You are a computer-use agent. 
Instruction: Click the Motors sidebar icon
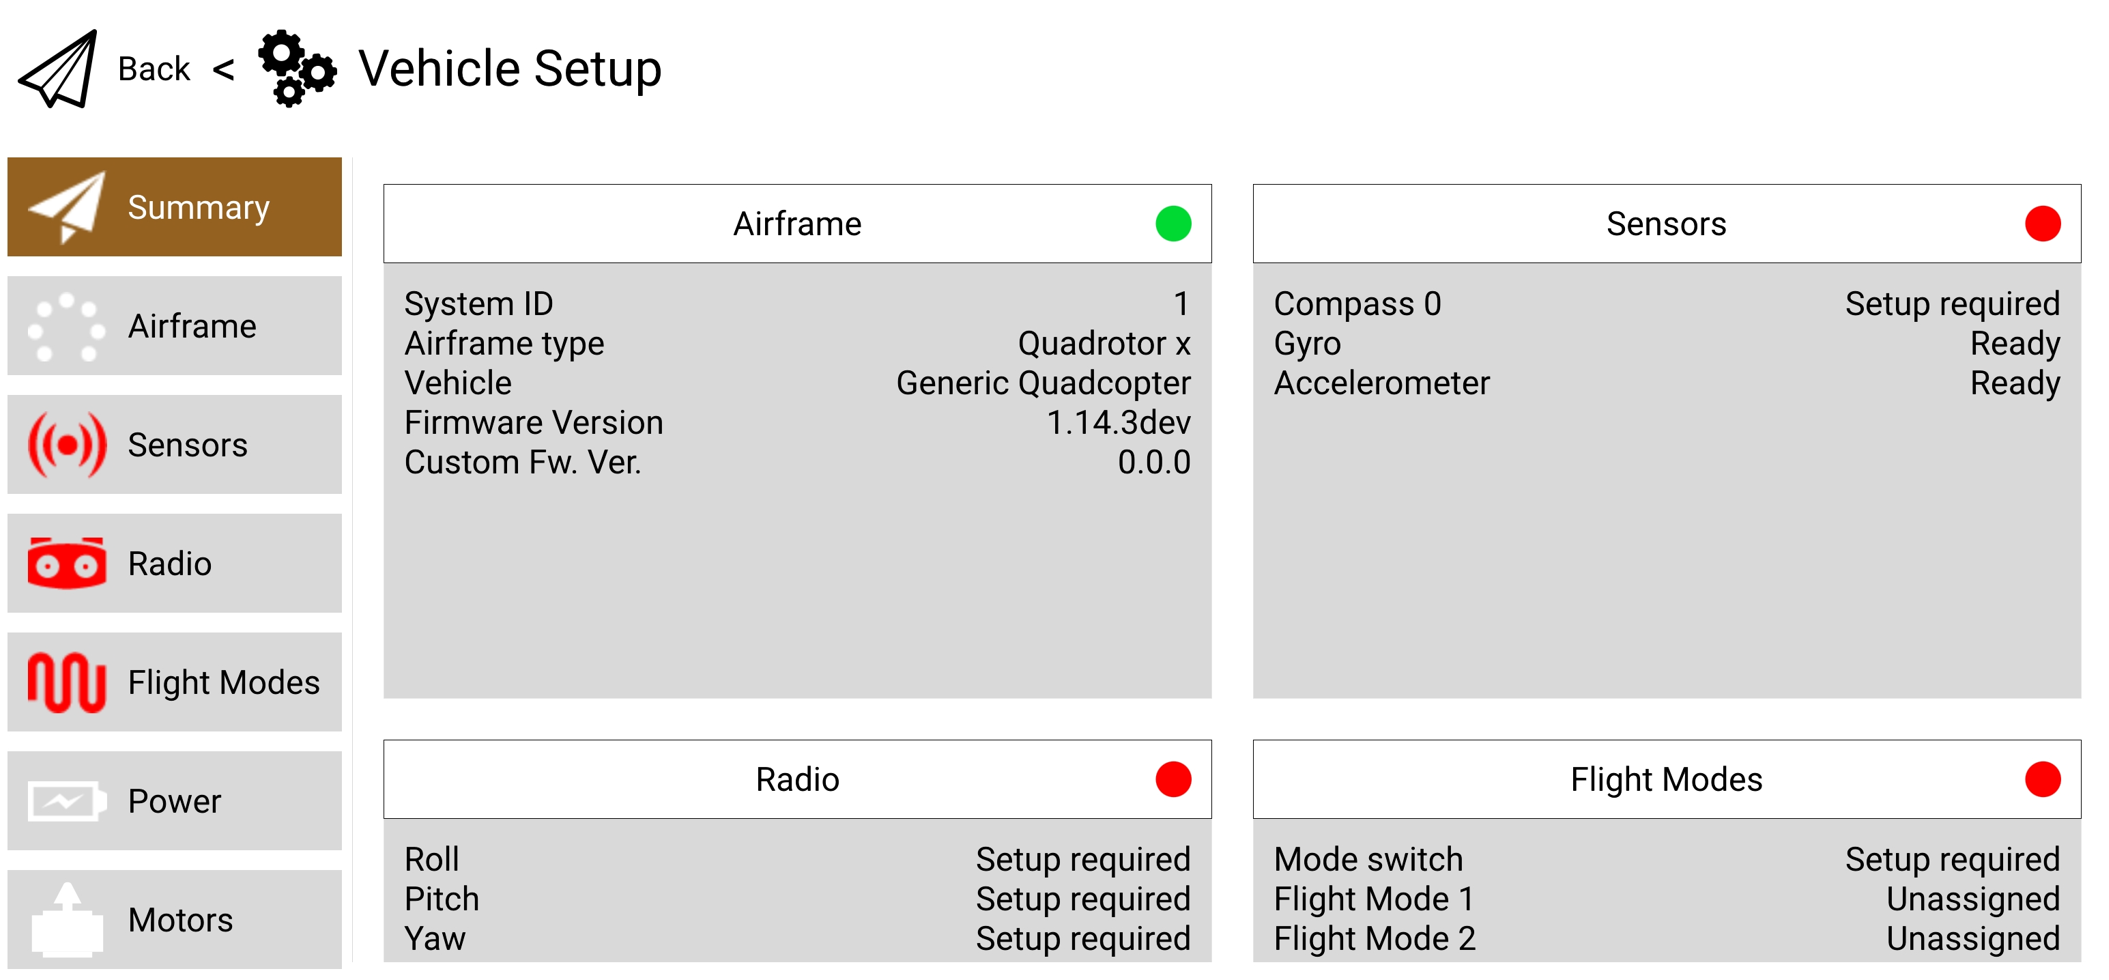click(x=66, y=919)
